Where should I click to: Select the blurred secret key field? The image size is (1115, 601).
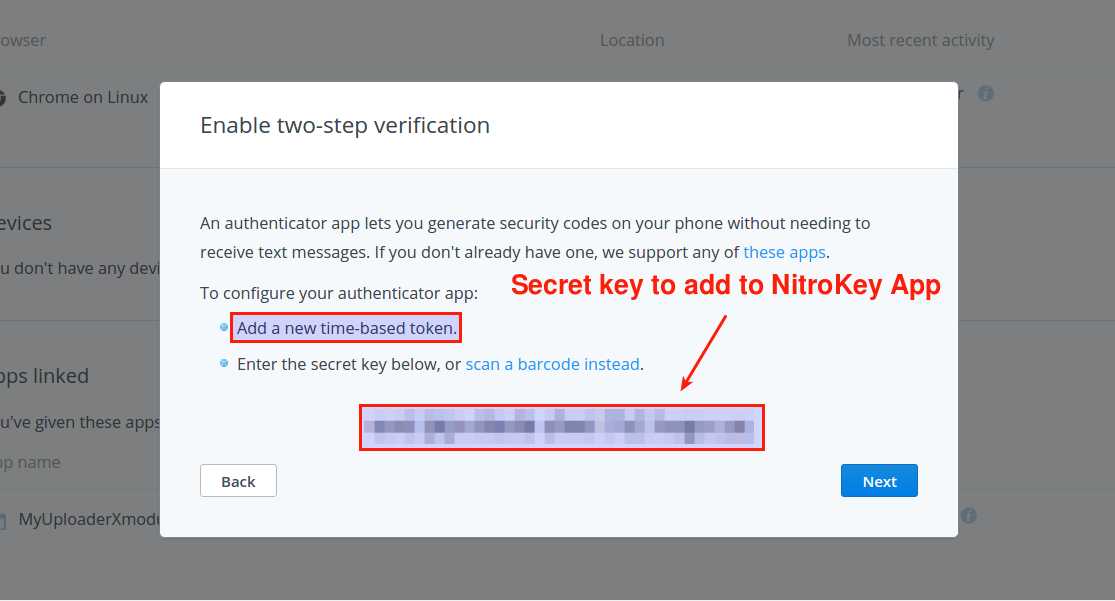click(562, 427)
